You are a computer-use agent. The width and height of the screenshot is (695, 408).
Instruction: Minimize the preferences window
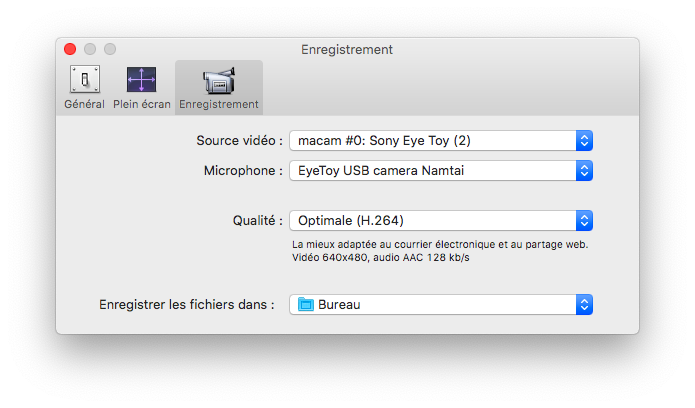(x=90, y=49)
